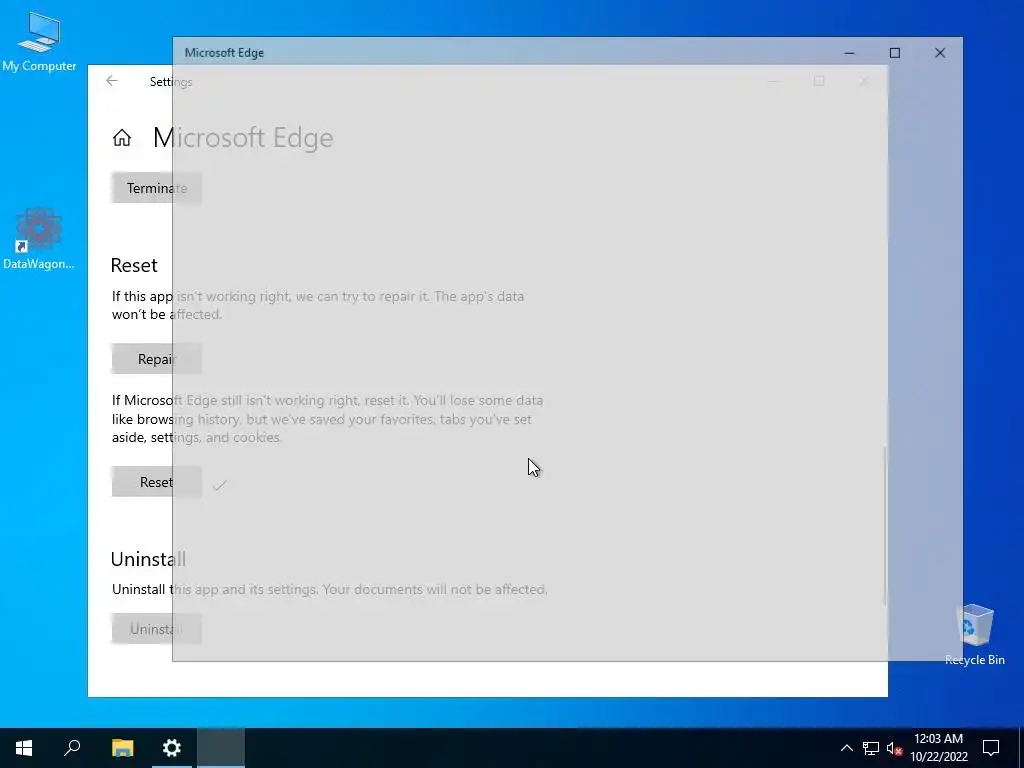Screen dimensions: 1024x768
Task: Maximize the Microsoft Edge window
Action: (x=895, y=53)
